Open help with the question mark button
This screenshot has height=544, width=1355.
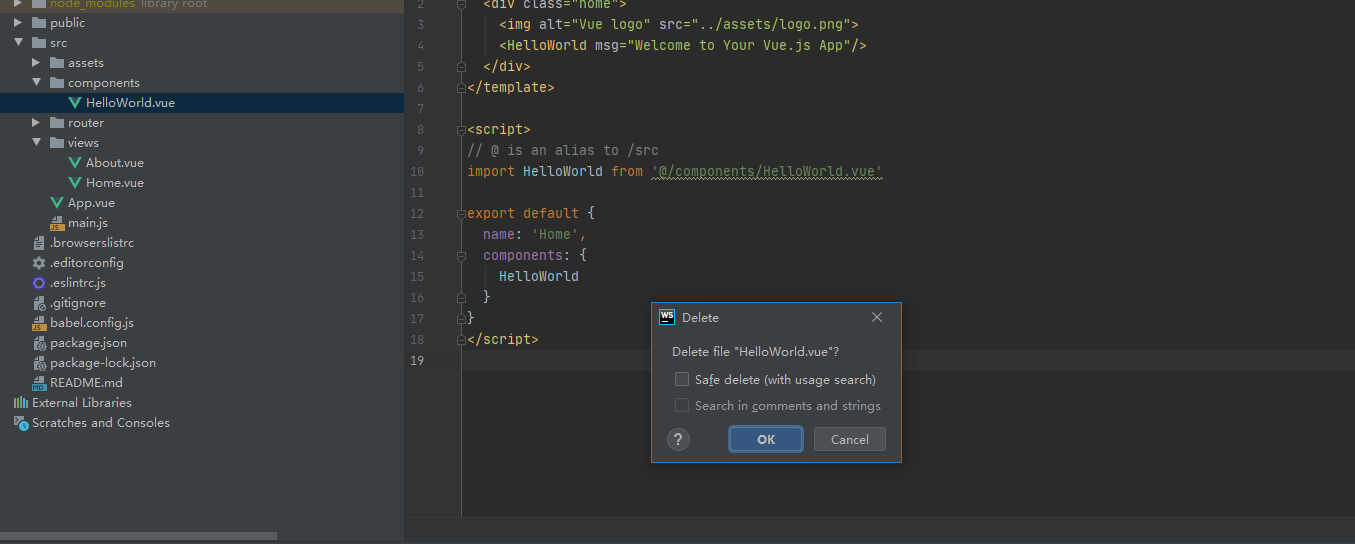click(678, 439)
